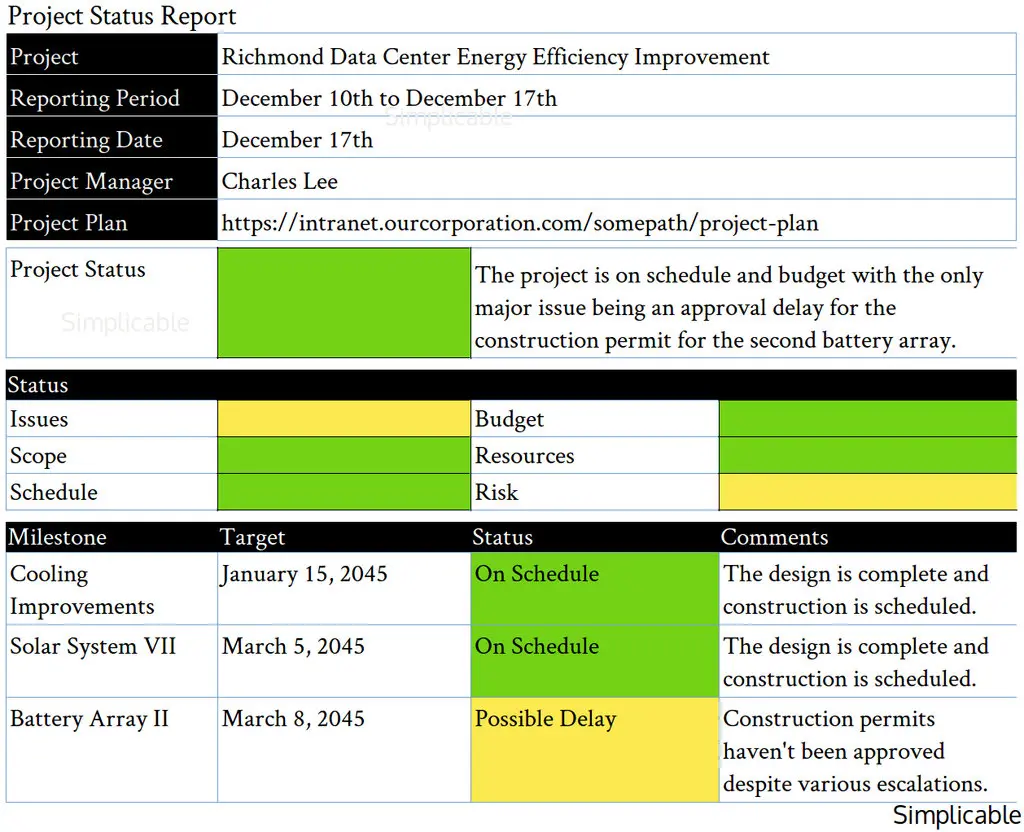Screen dimensions: 1024x832
Task: Select the "Charles Lee" cell
Action: tap(616, 179)
